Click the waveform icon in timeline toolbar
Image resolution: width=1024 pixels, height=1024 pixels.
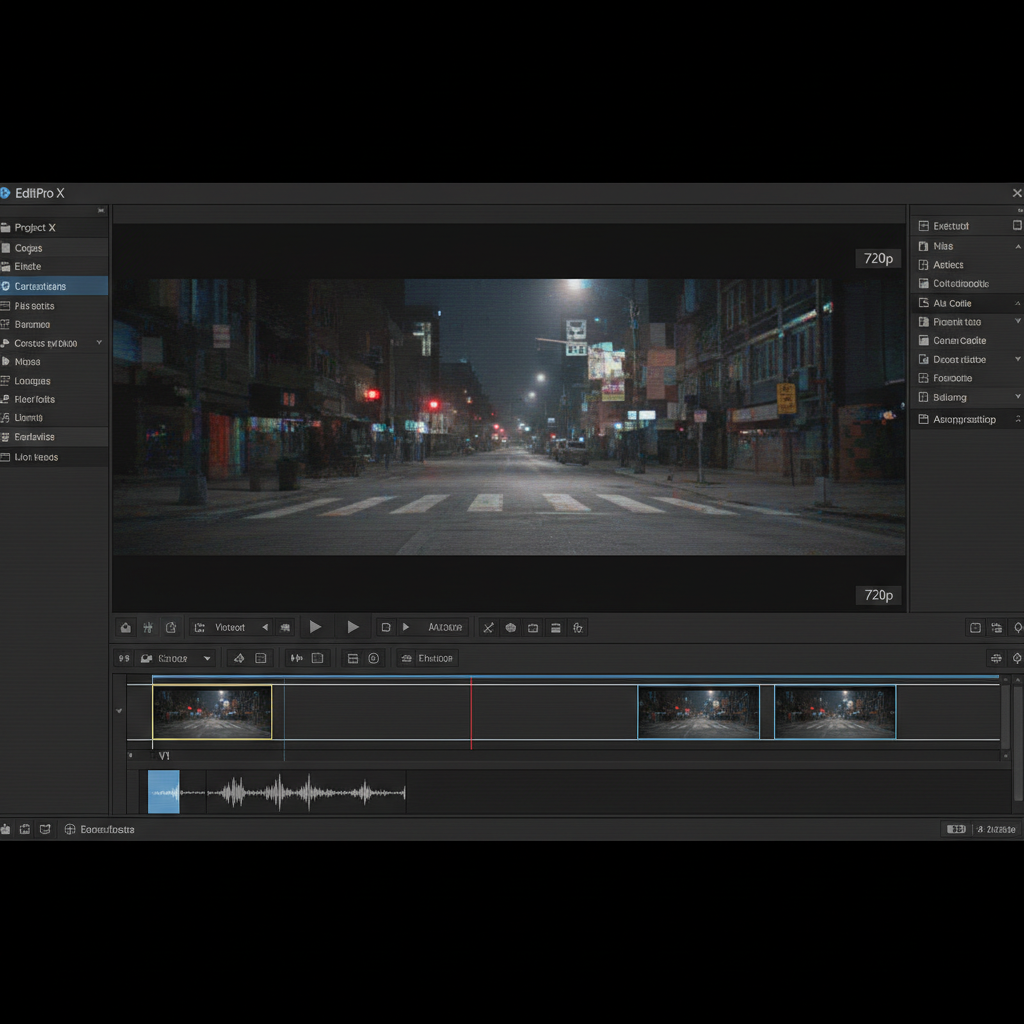pyautogui.click(x=296, y=658)
